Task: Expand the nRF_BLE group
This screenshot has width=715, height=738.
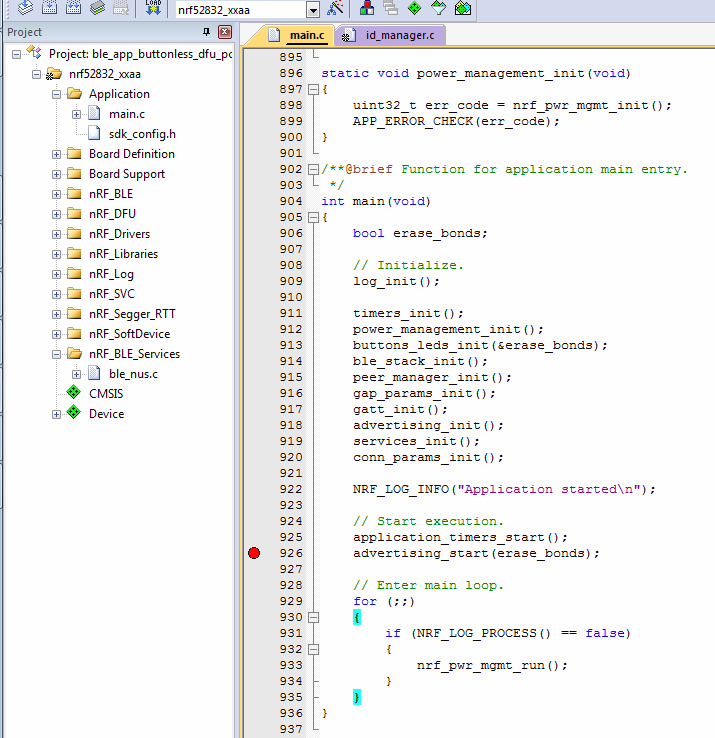Action: point(56,194)
